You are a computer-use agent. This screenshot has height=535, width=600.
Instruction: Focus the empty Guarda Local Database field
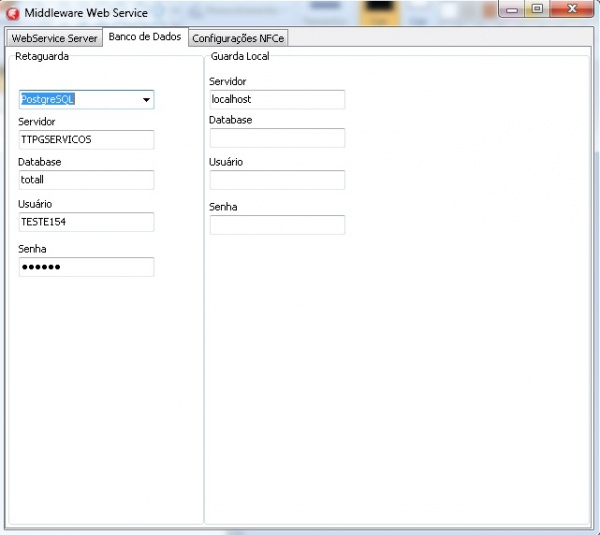click(277, 138)
